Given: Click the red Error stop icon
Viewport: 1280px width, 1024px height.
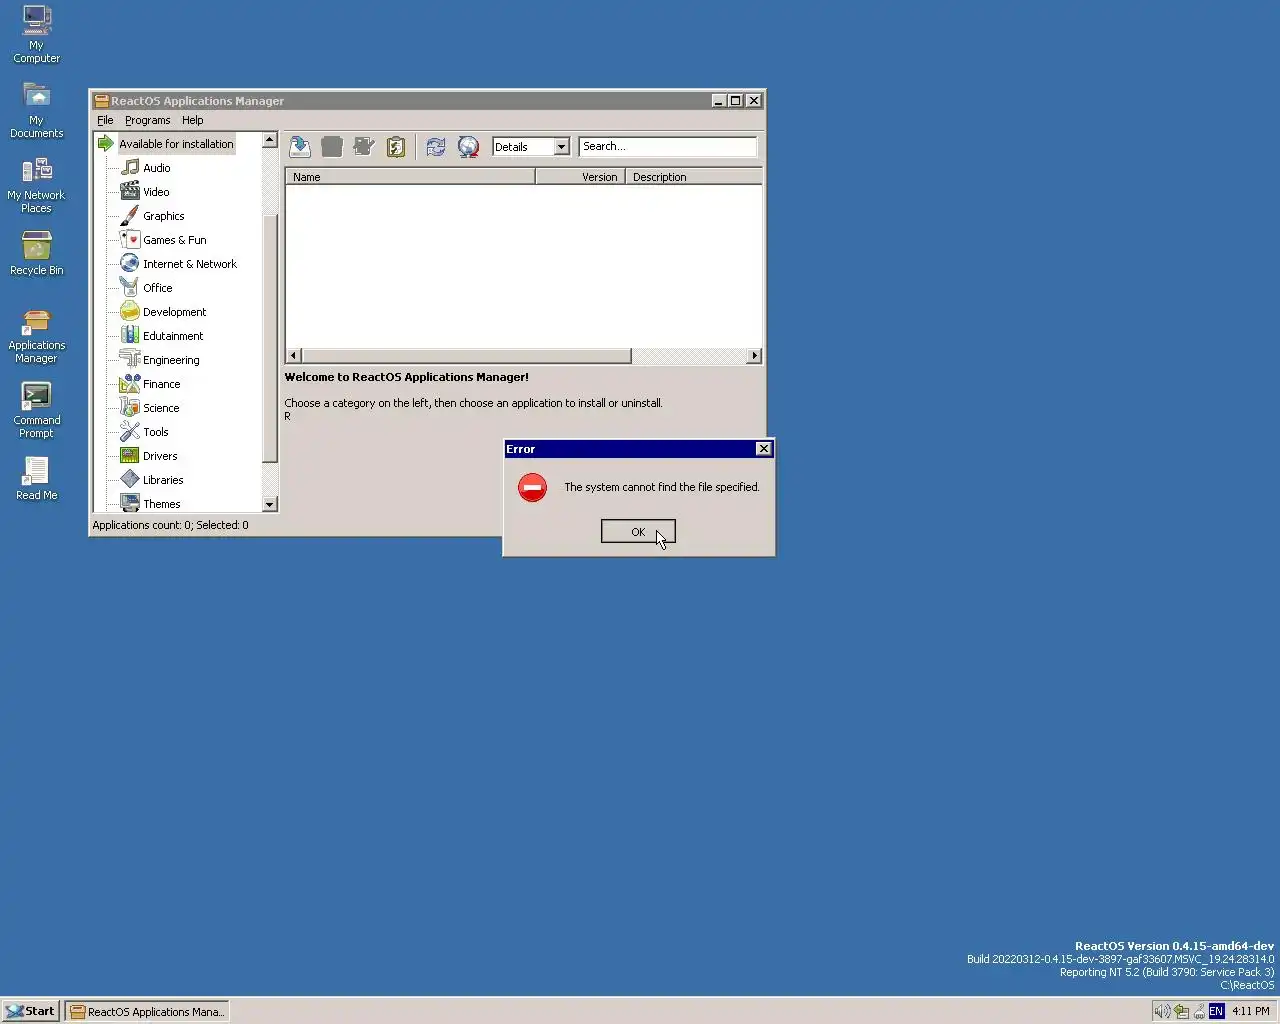Looking at the screenshot, I should 532,488.
